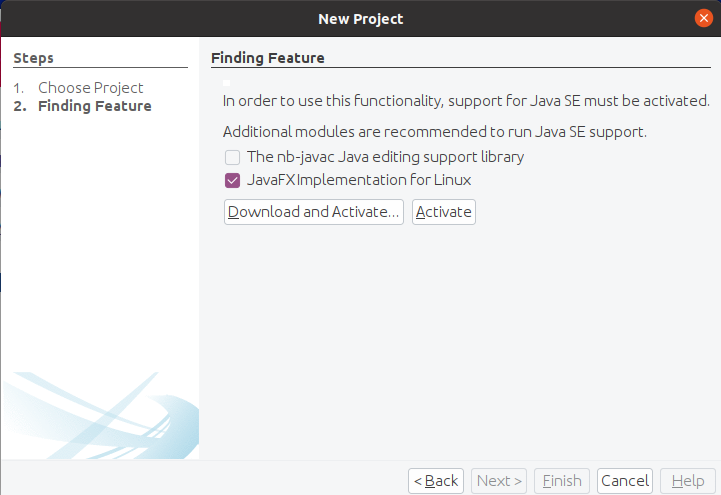Uncheck JavaFX Implementation for Linux checkbox

pyautogui.click(x=232, y=181)
